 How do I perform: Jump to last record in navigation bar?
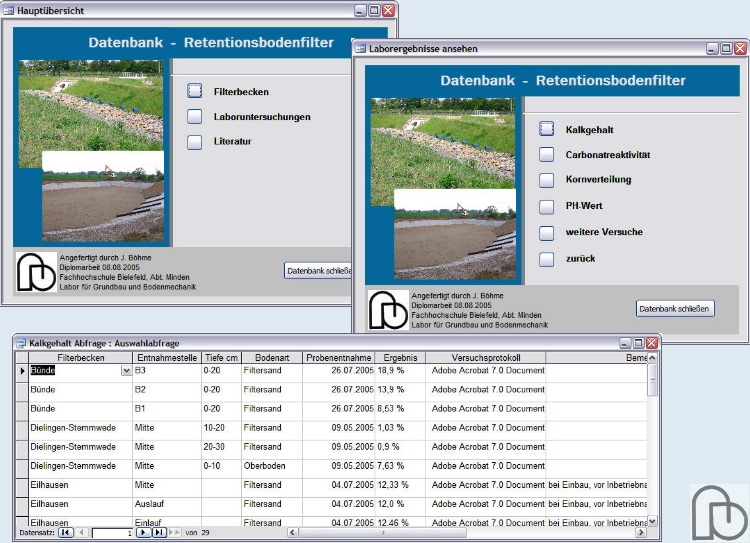[x=158, y=533]
